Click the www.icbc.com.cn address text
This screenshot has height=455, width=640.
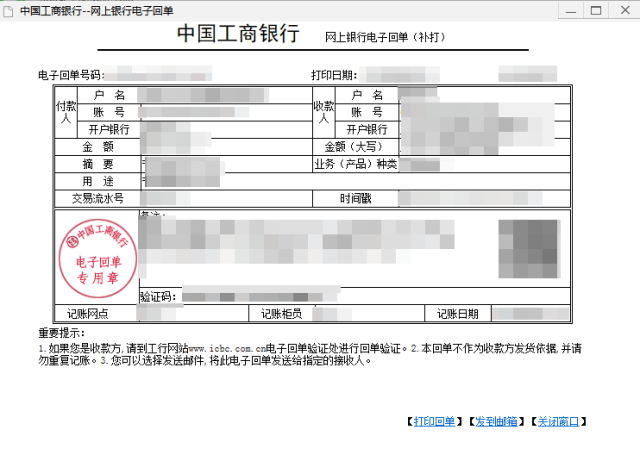pyautogui.click(x=227, y=349)
